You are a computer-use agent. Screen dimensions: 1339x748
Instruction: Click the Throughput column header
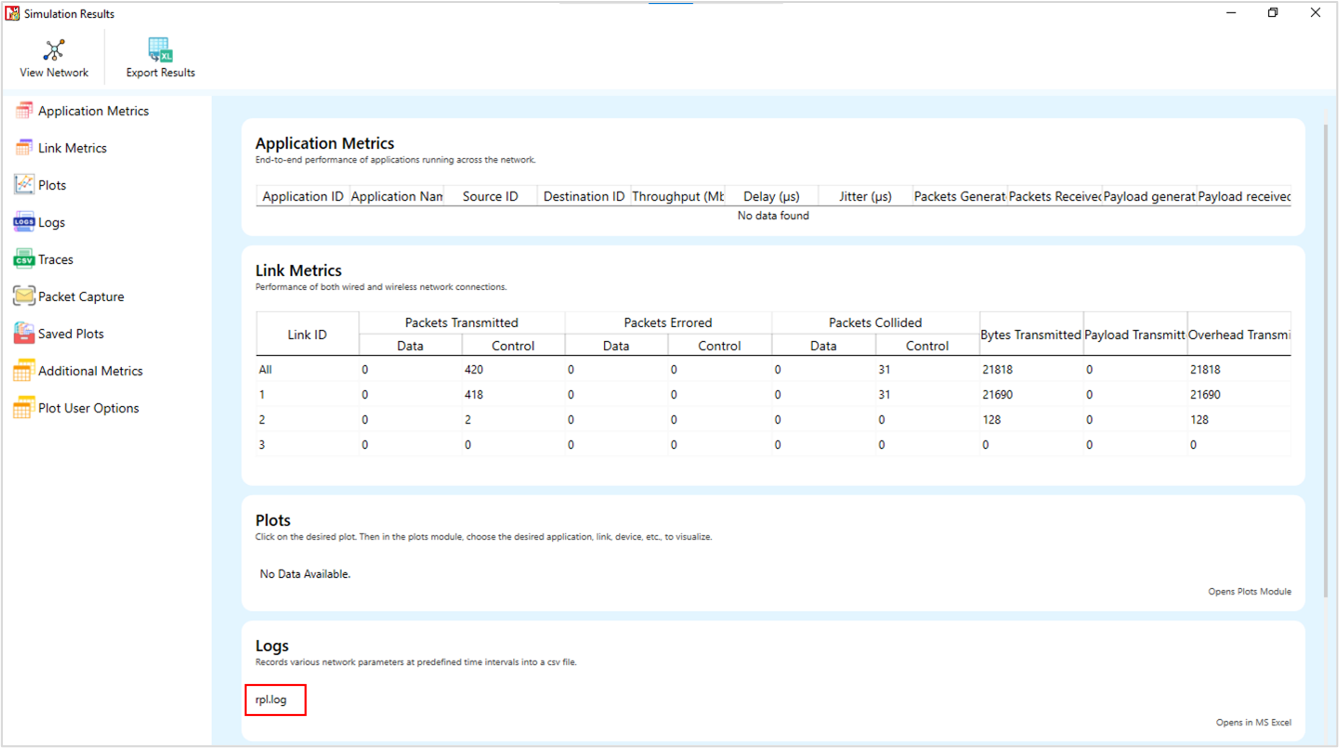tap(677, 197)
